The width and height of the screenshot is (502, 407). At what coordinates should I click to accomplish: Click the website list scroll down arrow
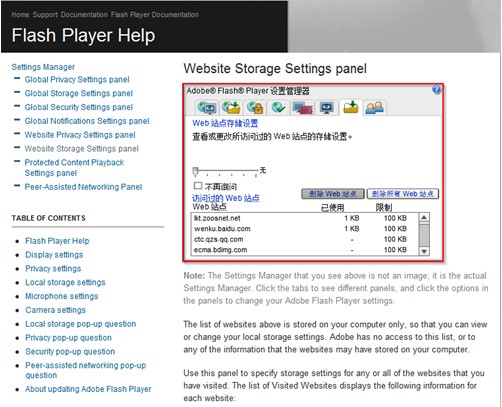click(424, 251)
